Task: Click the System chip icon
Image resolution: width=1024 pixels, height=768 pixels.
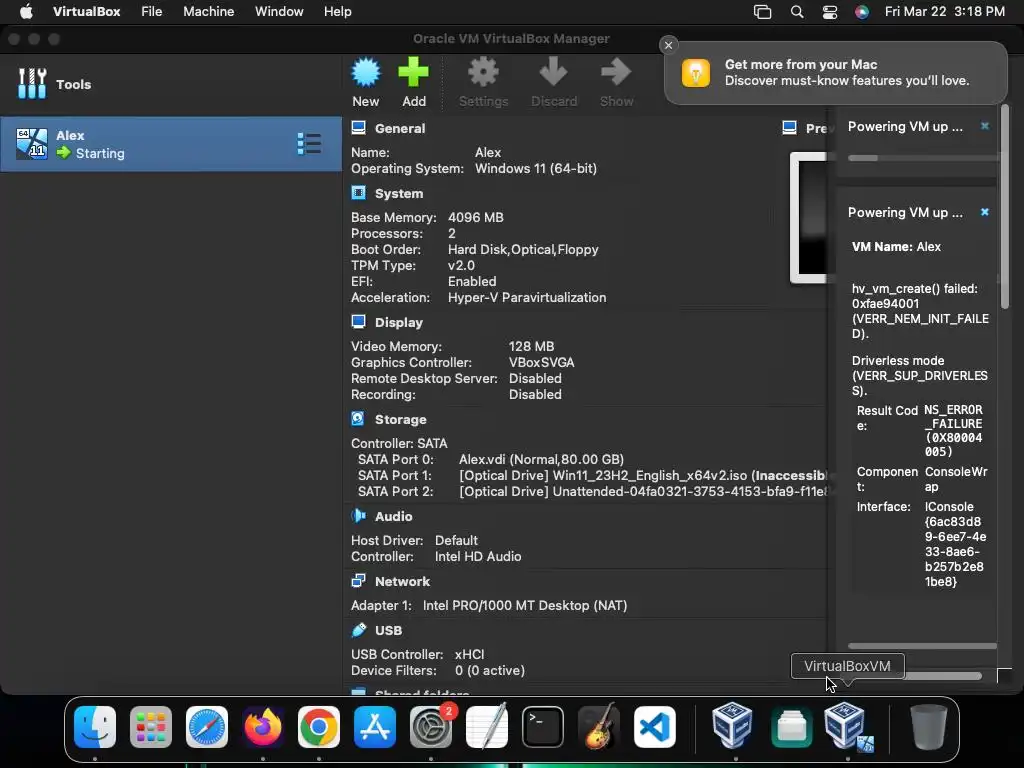Action: (x=359, y=193)
